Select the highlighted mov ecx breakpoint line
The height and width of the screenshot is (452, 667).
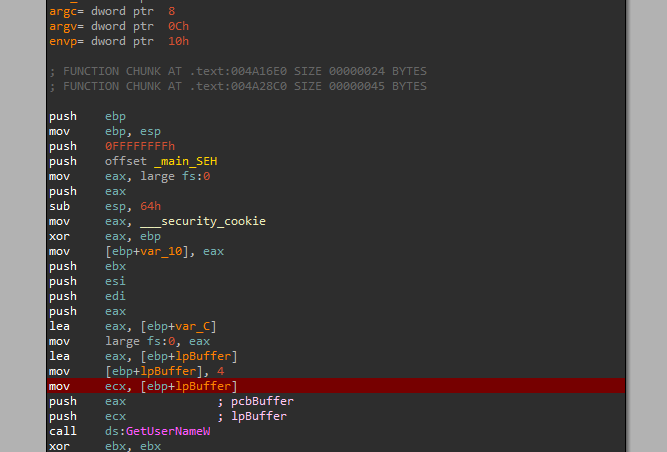tap(336, 386)
